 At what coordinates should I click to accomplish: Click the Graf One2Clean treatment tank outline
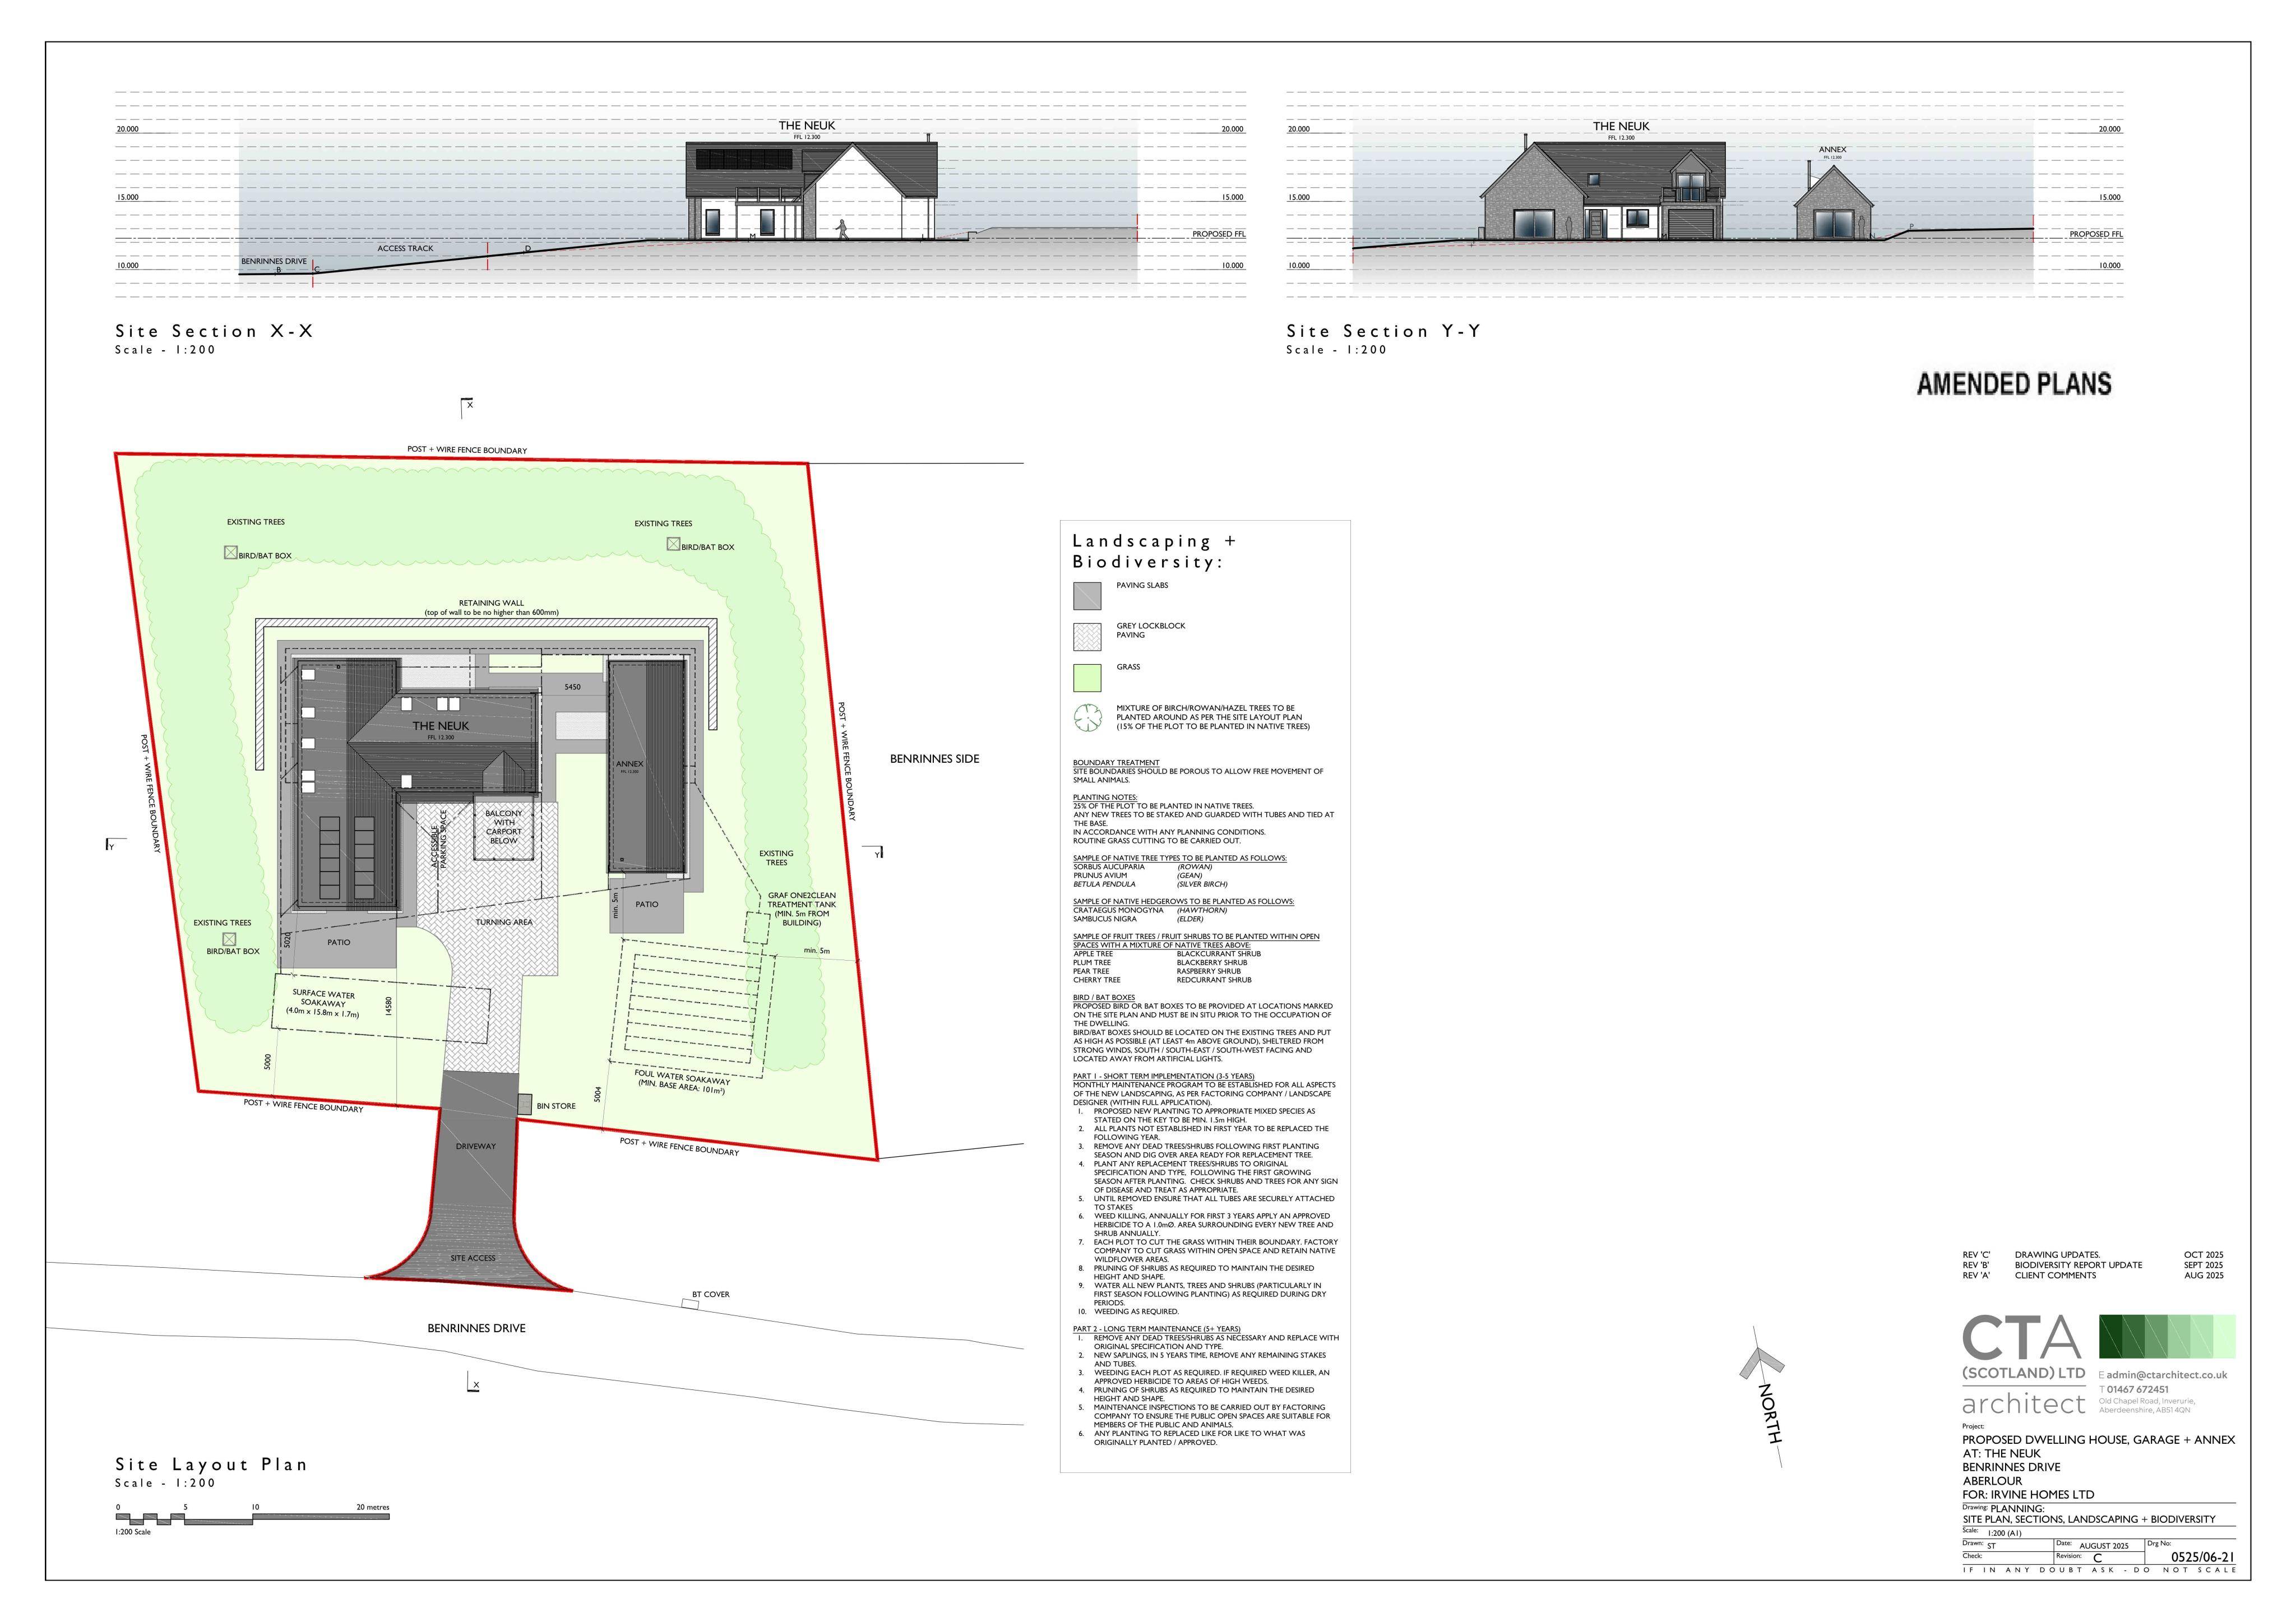[757, 927]
